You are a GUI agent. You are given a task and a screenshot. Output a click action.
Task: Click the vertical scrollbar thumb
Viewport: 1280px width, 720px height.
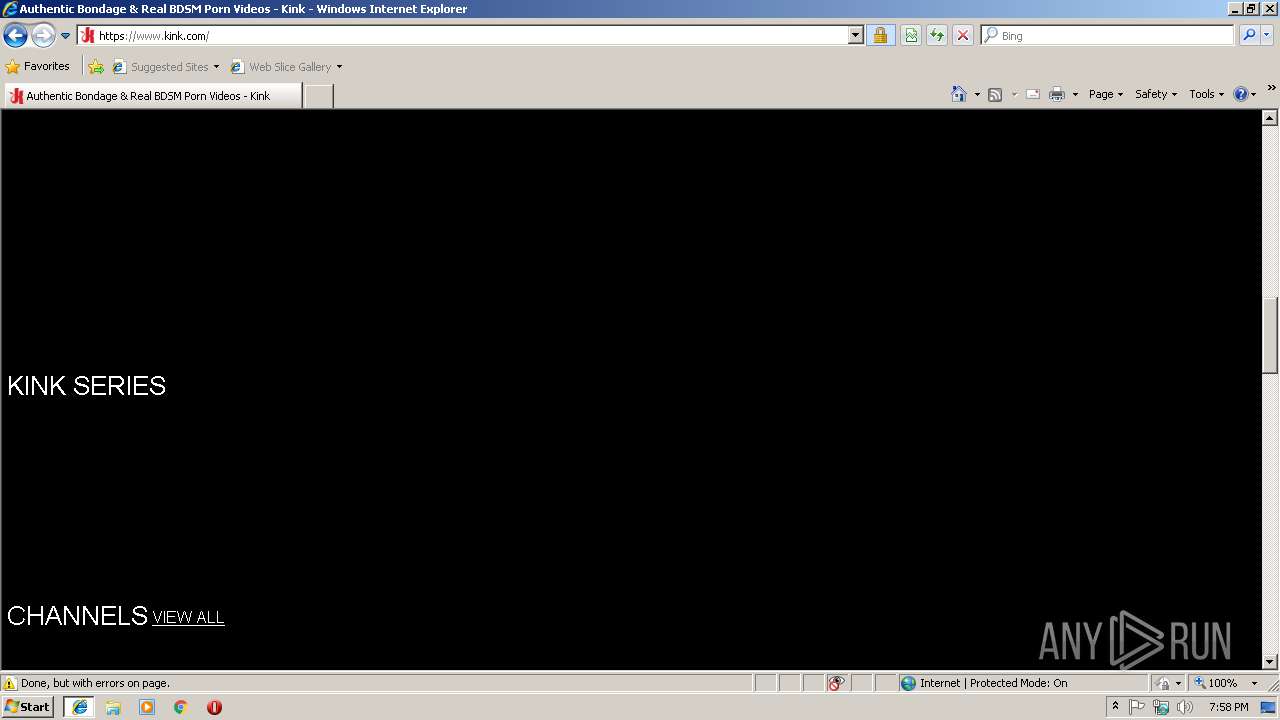(x=1270, y=335)
